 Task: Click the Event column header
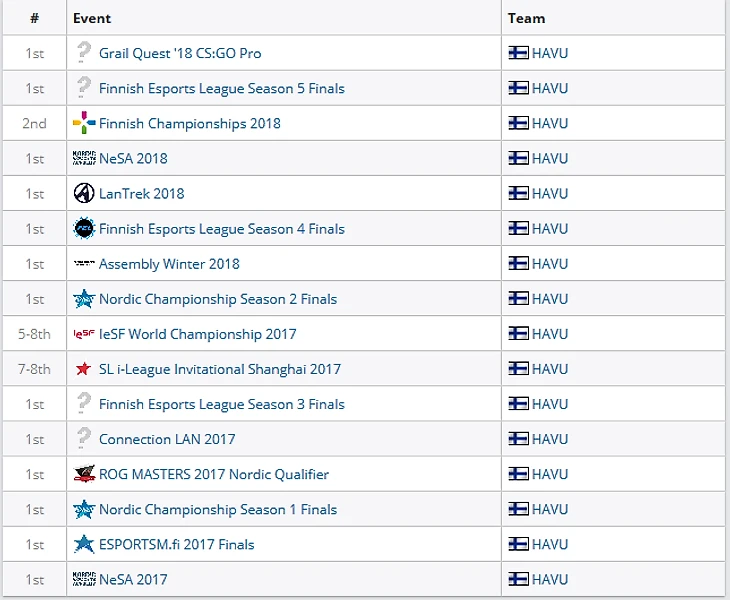pyautogui.click(x=92, y=18)
